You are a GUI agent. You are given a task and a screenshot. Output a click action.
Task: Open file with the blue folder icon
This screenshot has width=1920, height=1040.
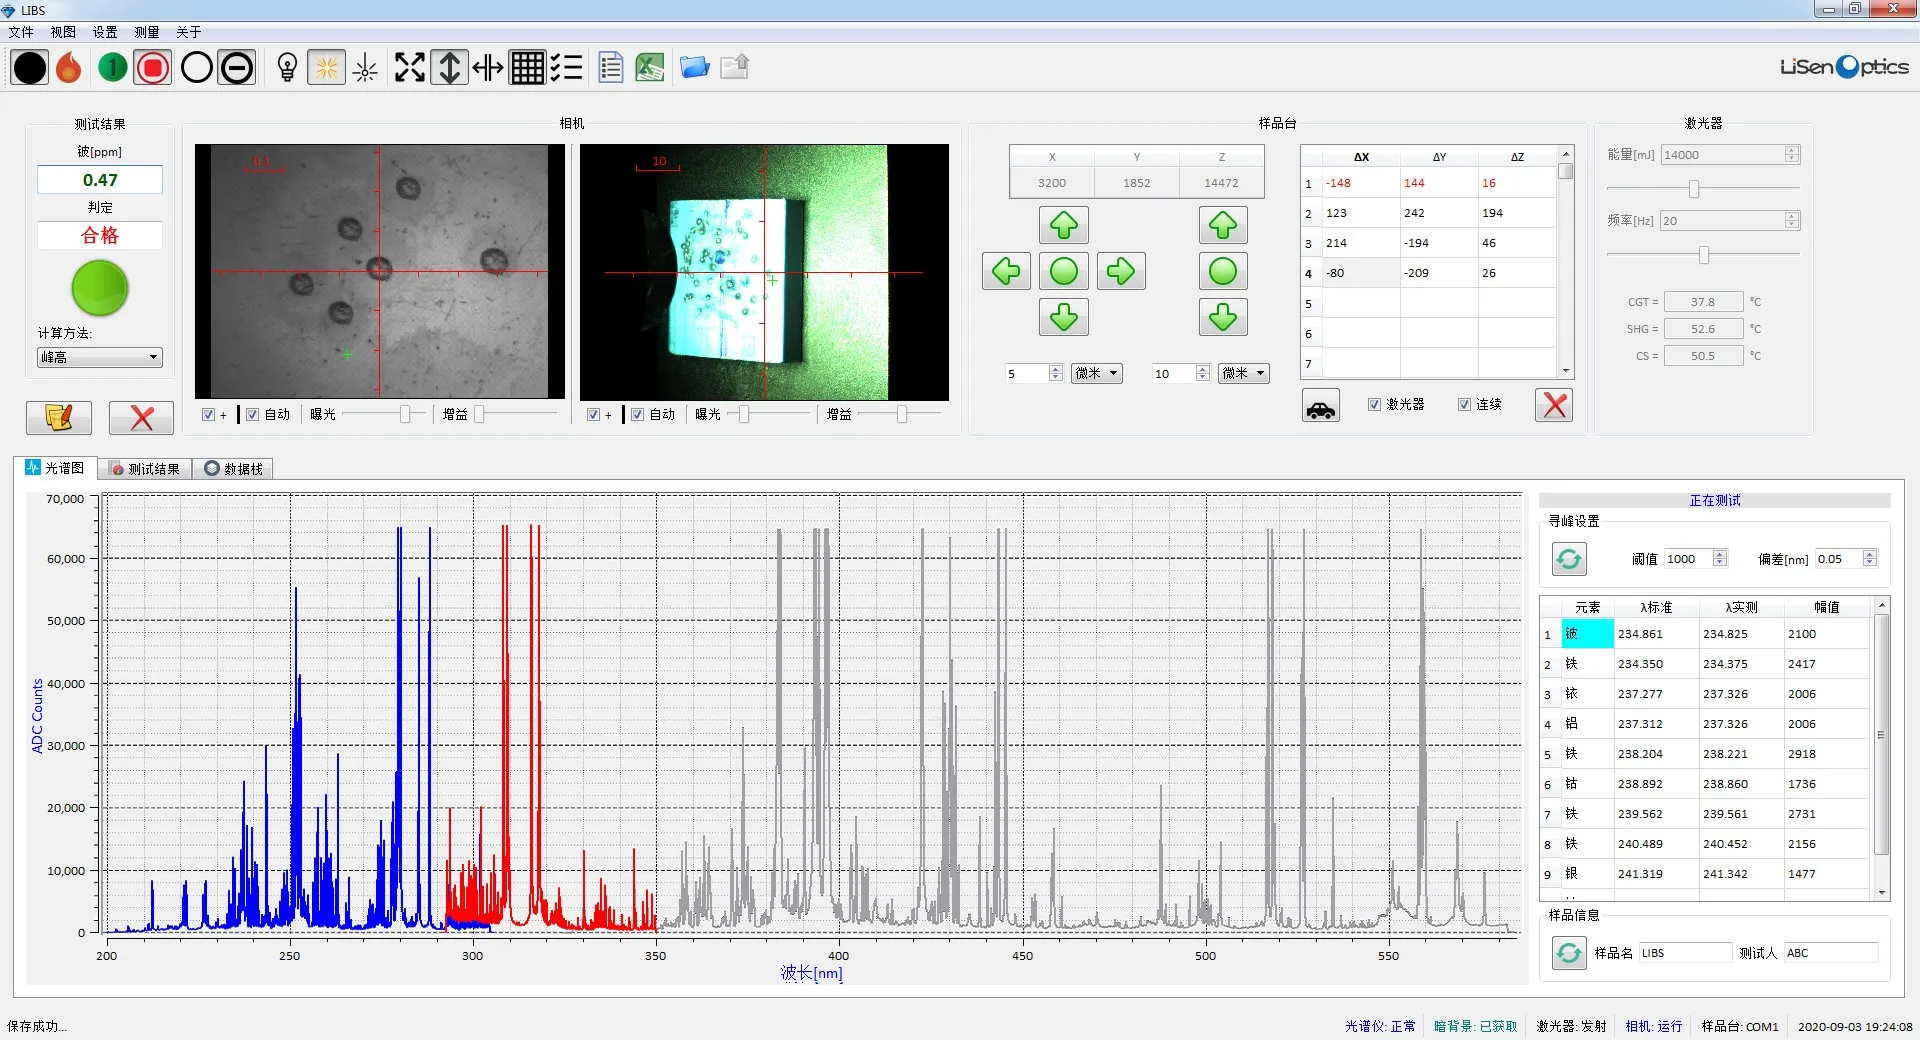pos(694,68)
